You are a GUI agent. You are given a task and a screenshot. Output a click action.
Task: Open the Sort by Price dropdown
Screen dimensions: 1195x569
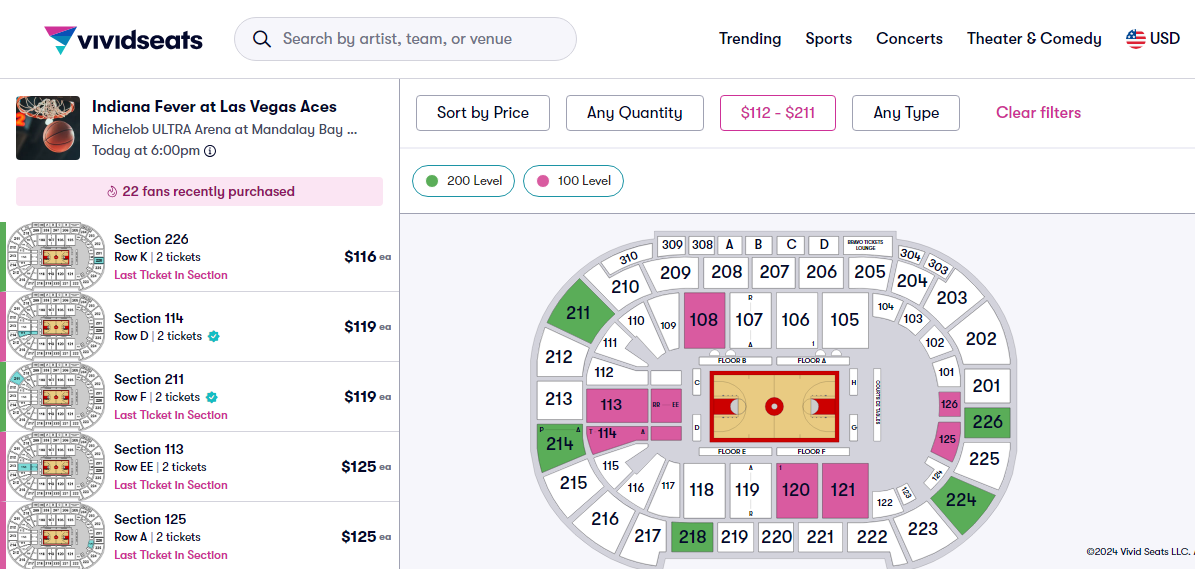click(x=483, y=113)
